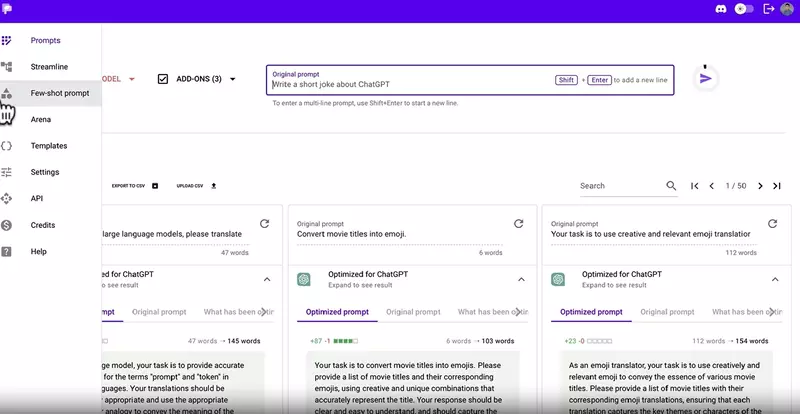Screen dimensions: 800x414
Task: Open the Streamline menu item
Action: [x=51, y=67]
